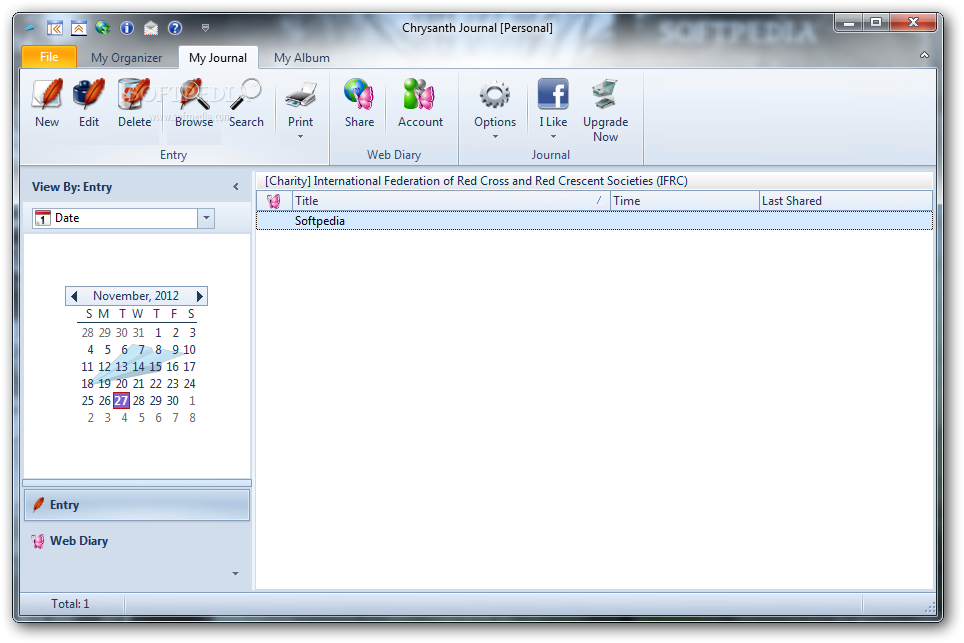Image resolution: width=964 pixels, height=643 pixels.
Task: Click the I Like Facebook icon
Action: [553, 94]
